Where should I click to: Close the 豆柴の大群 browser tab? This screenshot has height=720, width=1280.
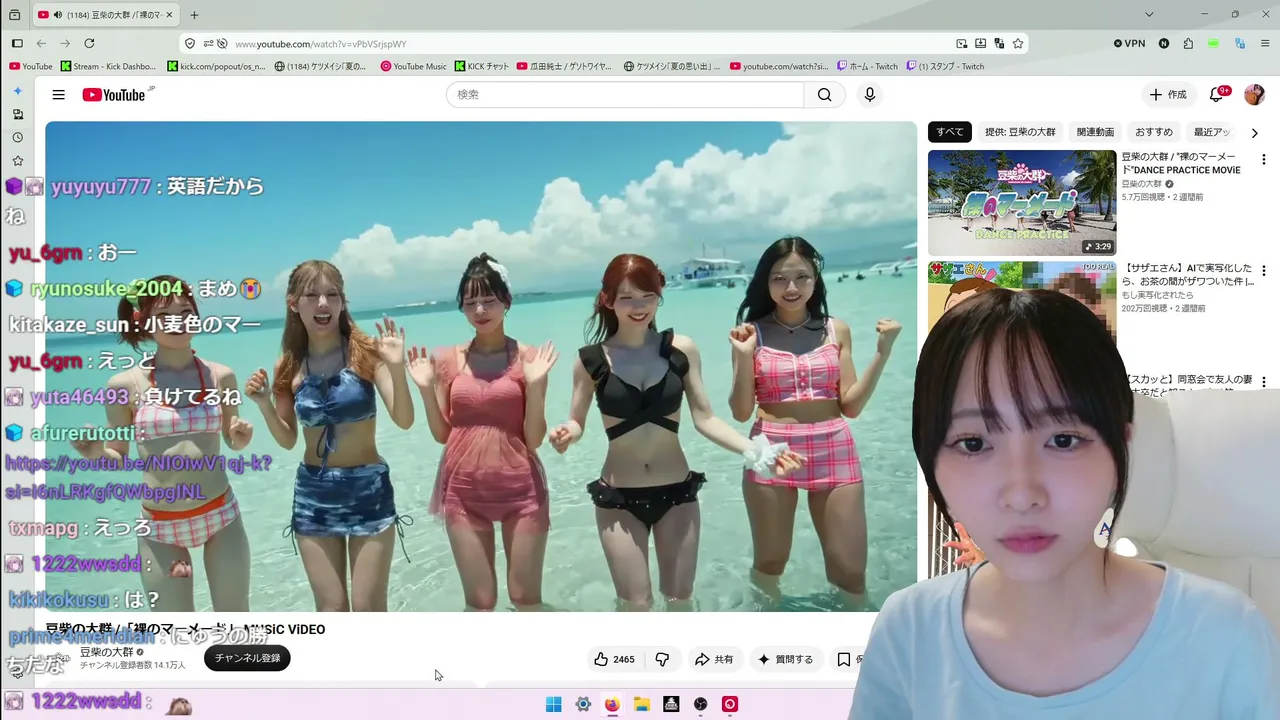pyautogui.click(x=169, y=15)
